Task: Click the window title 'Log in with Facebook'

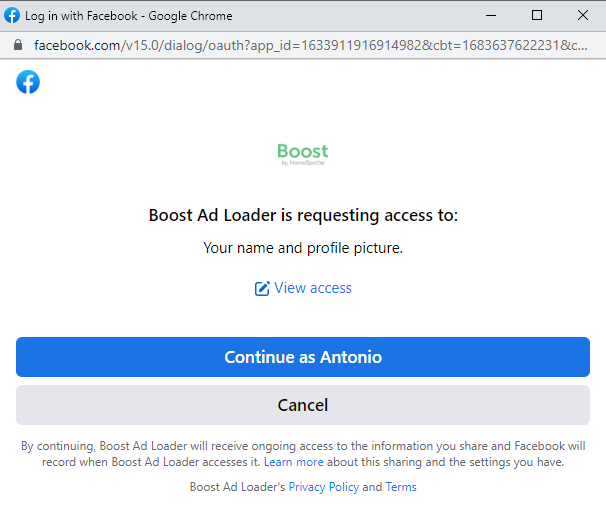Action: pyautogui.click(x=128, y=15)
